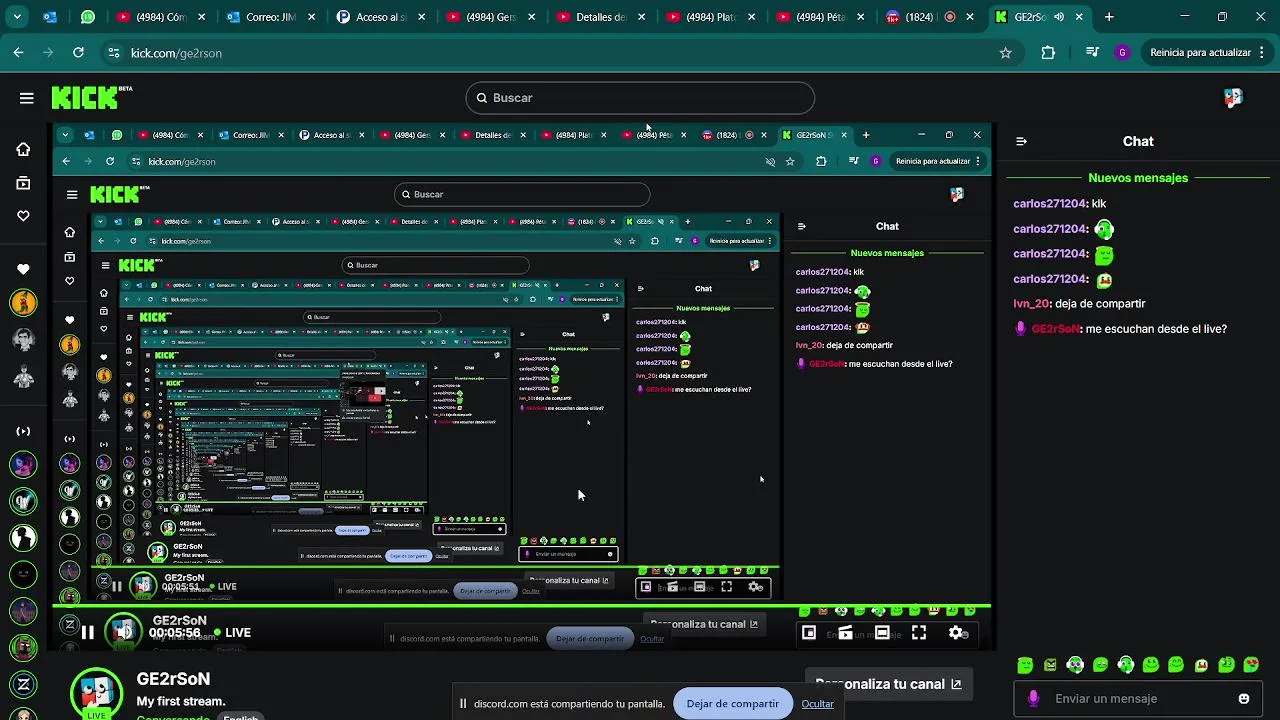This screenshot has width=1280, height=720.
Task: Open the Chrome profile G avatar
Action: tap(1122, 53)
